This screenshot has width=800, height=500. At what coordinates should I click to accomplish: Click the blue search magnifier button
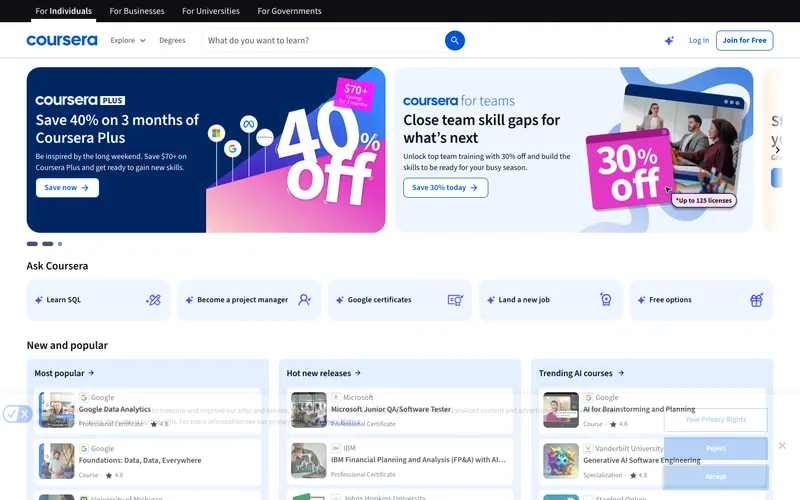click(x=455, y=40)
